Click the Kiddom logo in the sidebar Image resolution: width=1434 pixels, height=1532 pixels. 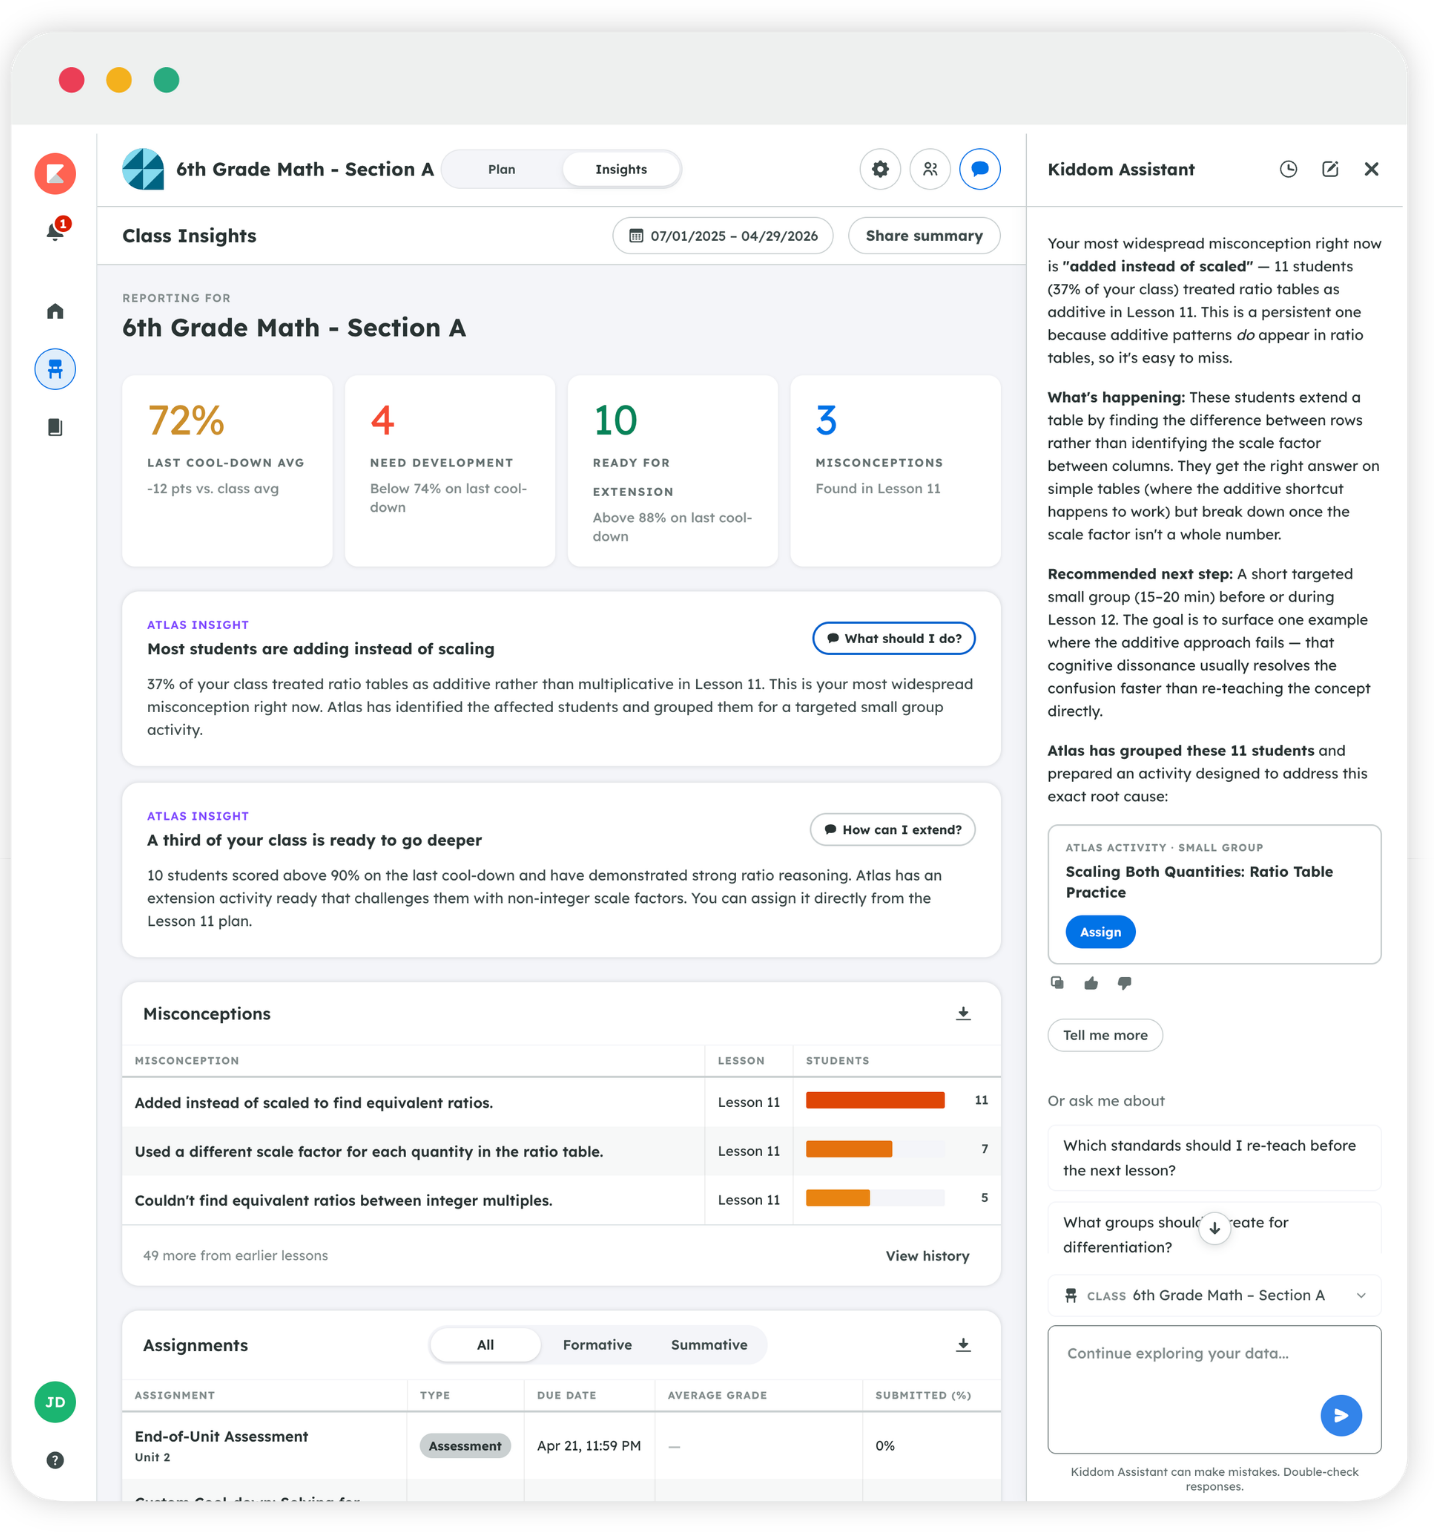[x=55, y=173]
